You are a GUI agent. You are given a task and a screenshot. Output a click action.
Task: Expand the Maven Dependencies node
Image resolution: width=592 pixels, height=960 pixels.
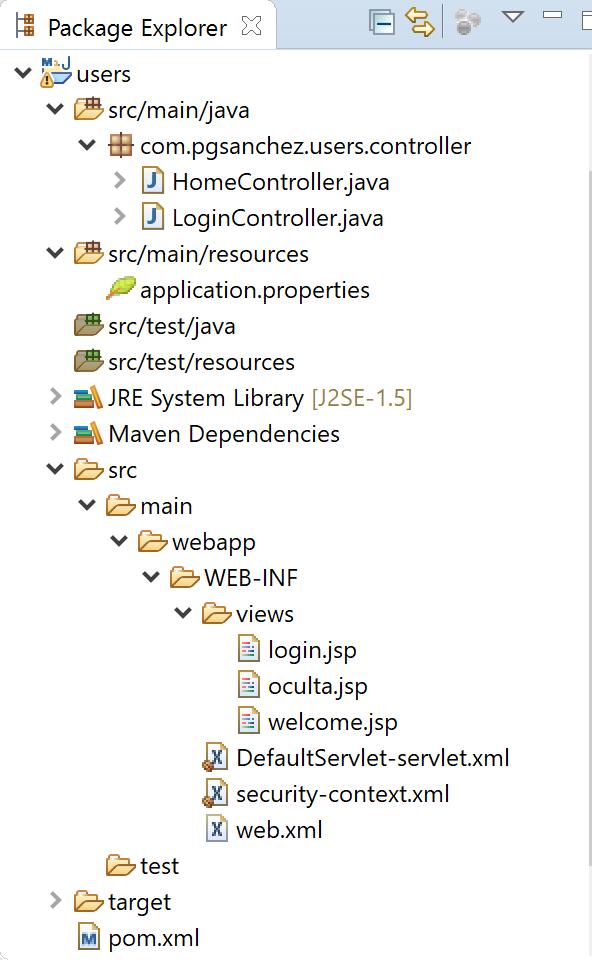[55, 433]
